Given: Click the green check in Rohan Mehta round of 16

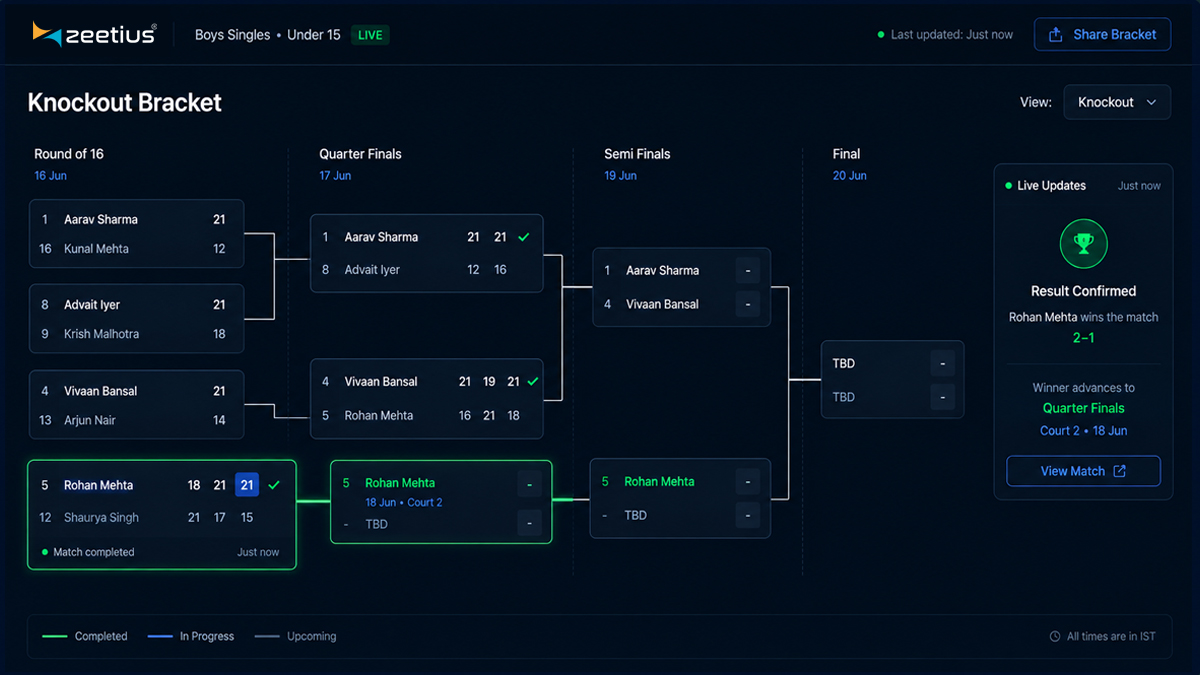Looking at the screenshot, I should coord(274,485).
